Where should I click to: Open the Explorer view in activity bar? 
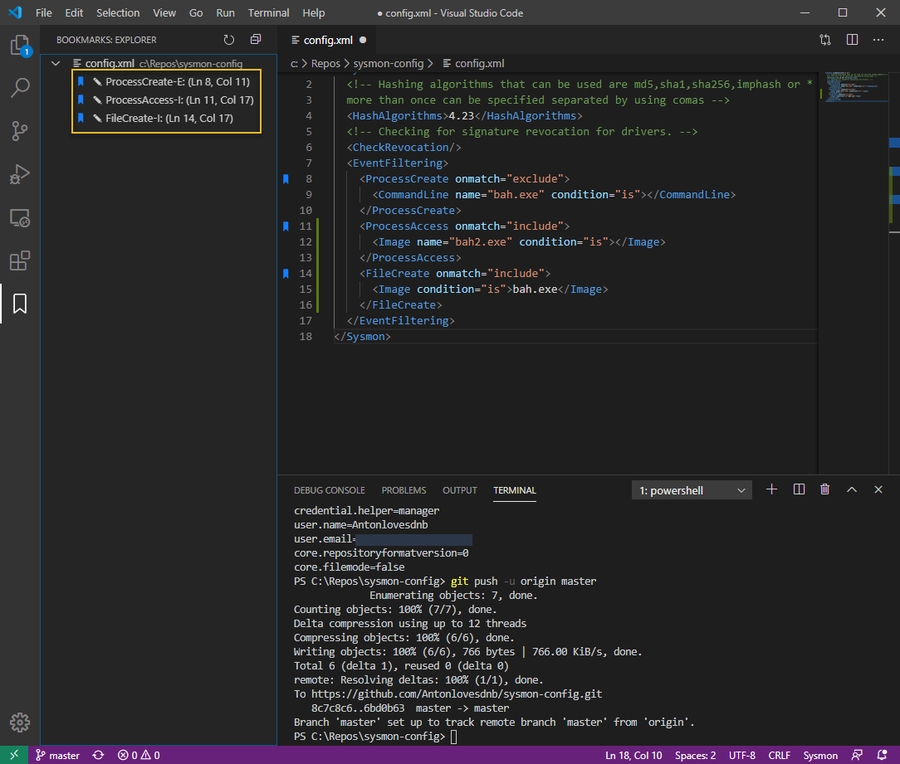(x=19, y=45)
